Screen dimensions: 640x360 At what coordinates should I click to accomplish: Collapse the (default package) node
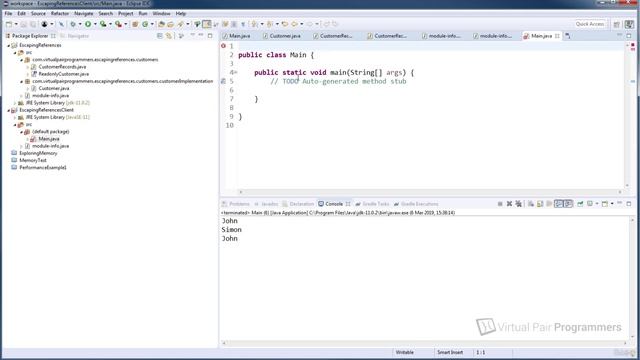(x=22, y=132)
